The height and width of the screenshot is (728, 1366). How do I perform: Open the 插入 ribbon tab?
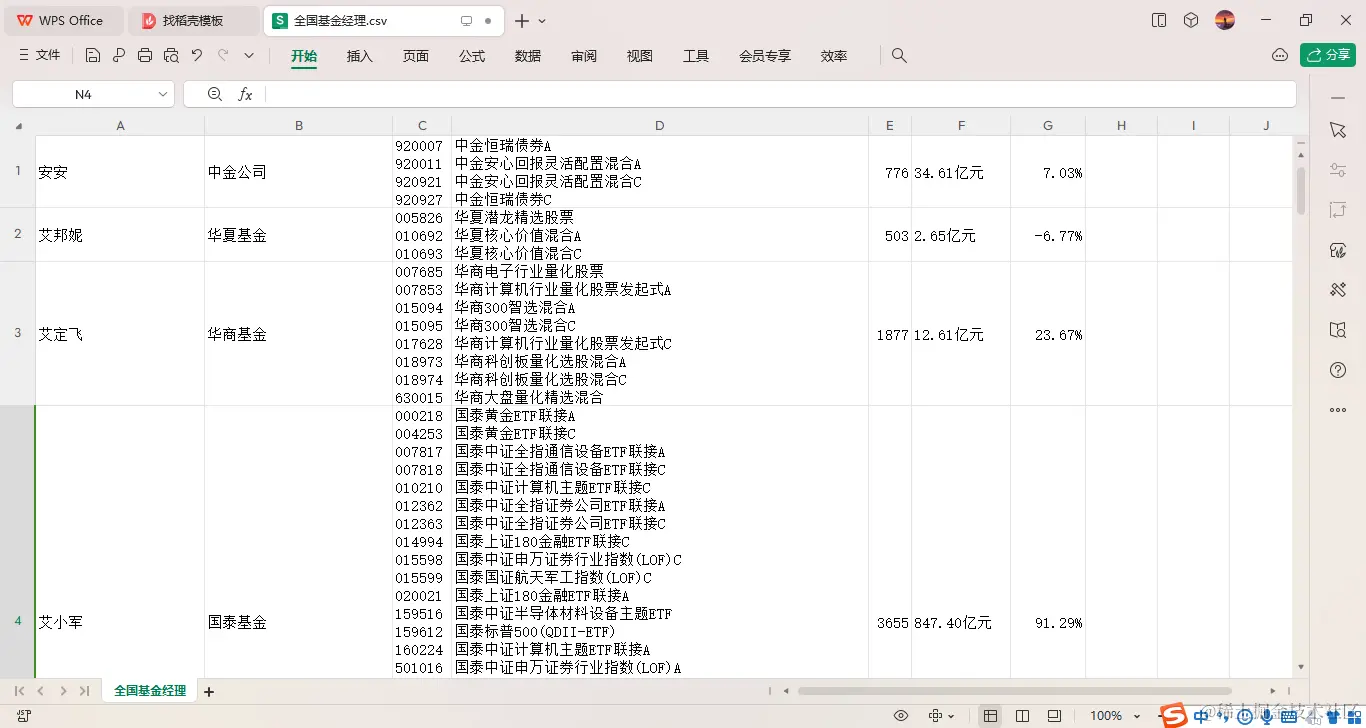click(x=360, y=56)
